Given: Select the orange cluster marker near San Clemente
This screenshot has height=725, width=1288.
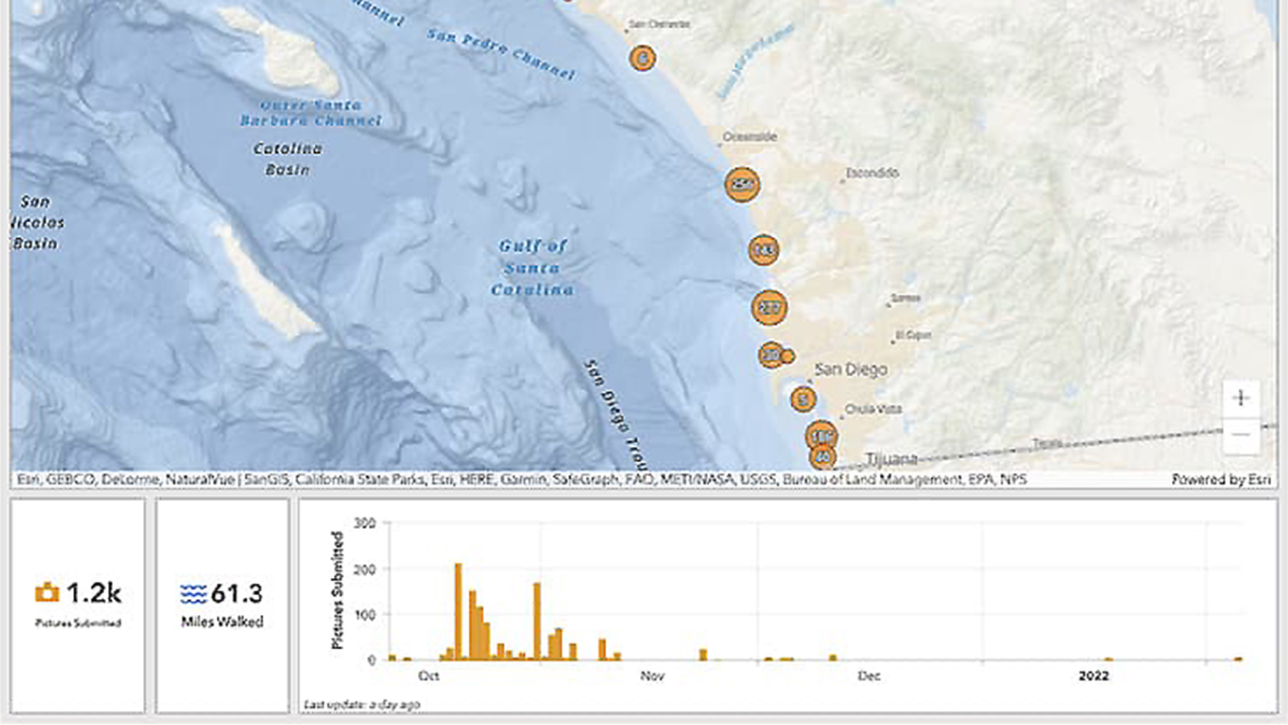Looking at the screenshot, I should coord(642,58).
